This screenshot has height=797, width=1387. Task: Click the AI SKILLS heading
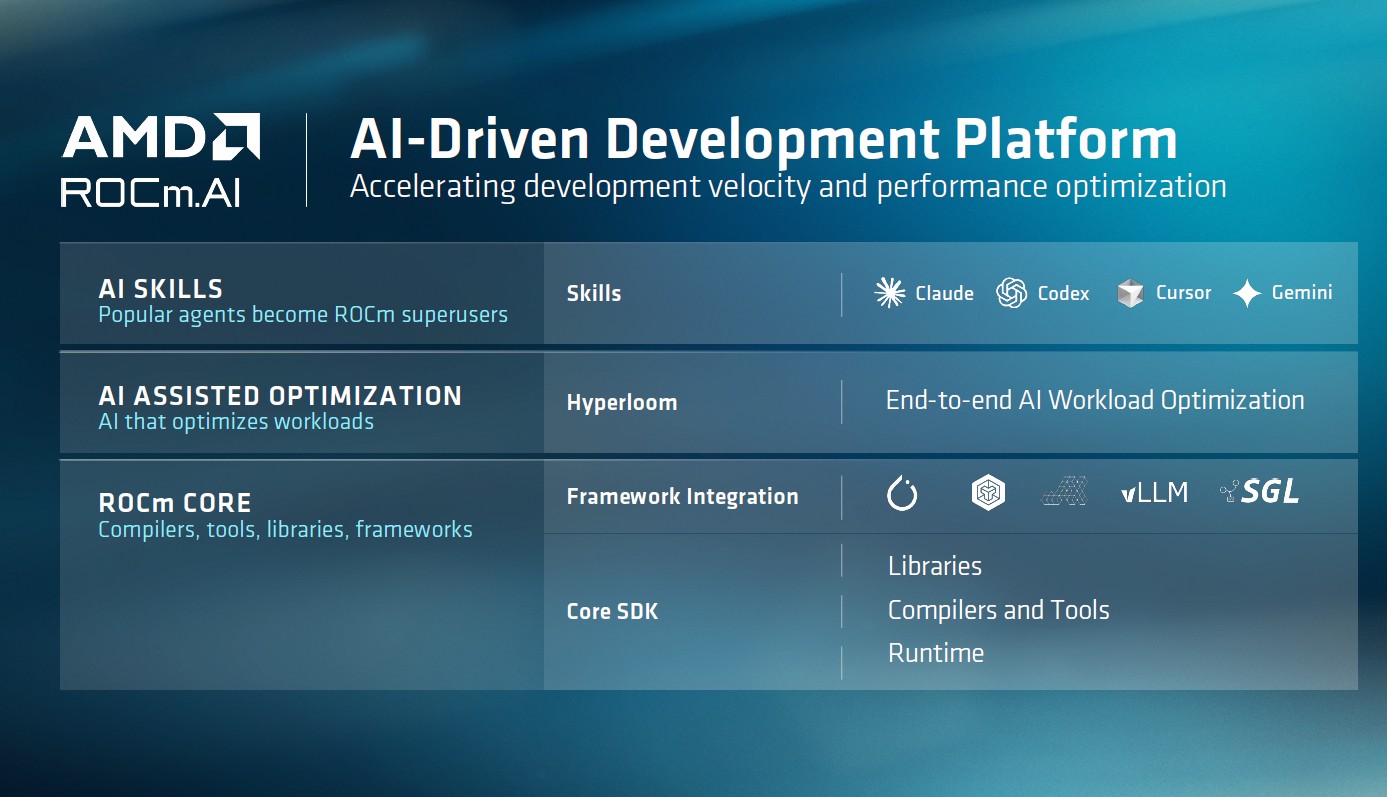click(x=161, y=289)
